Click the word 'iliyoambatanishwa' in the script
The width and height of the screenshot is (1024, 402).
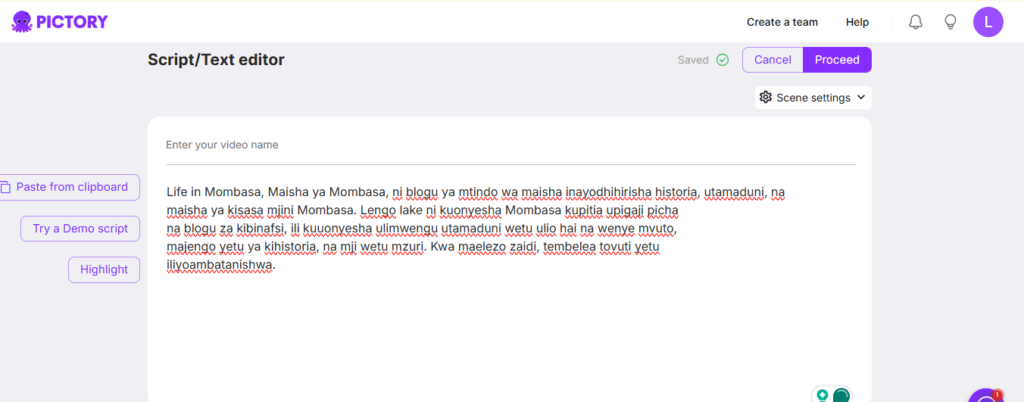(218, 266)
